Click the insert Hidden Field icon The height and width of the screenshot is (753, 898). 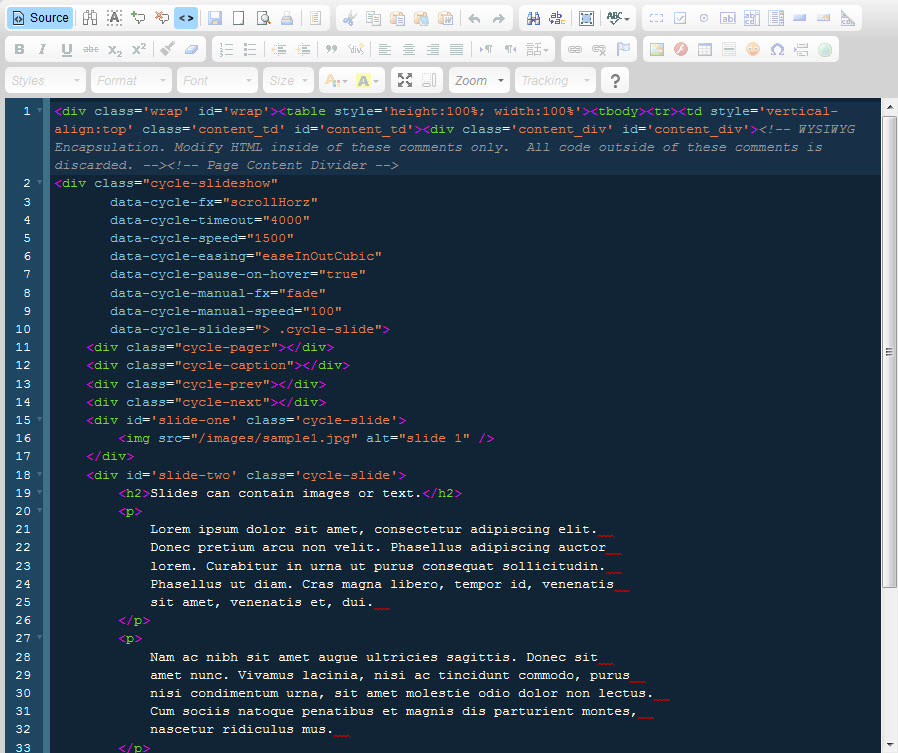click(x=848, y=18)
